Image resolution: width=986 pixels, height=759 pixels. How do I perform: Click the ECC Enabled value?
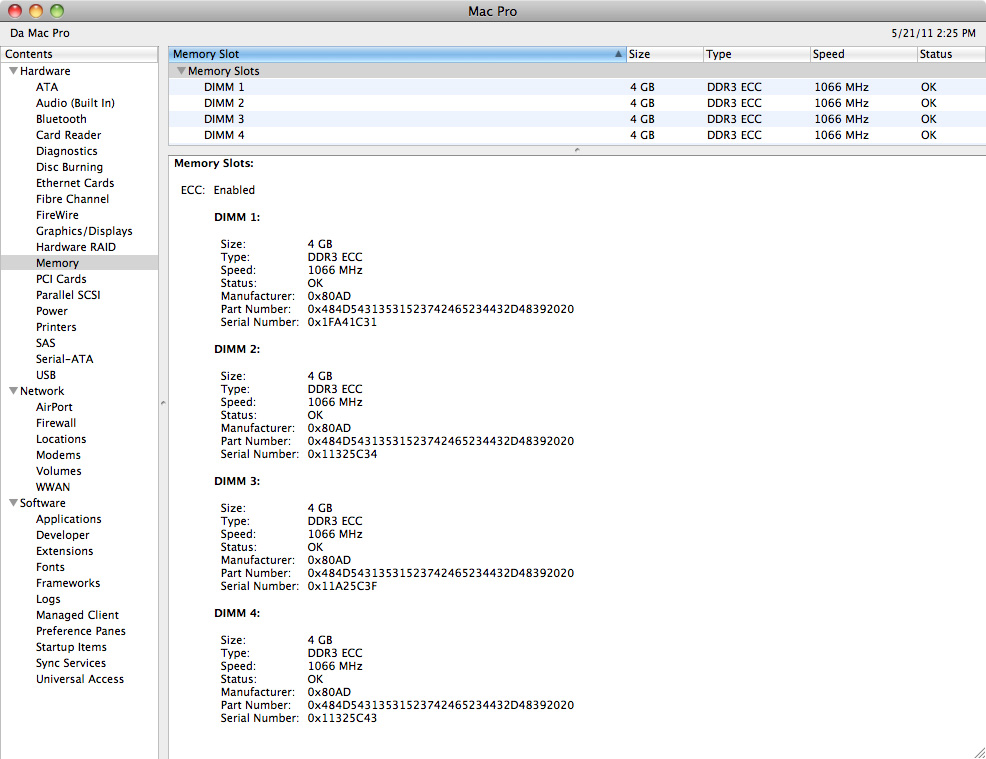[234, 190]
